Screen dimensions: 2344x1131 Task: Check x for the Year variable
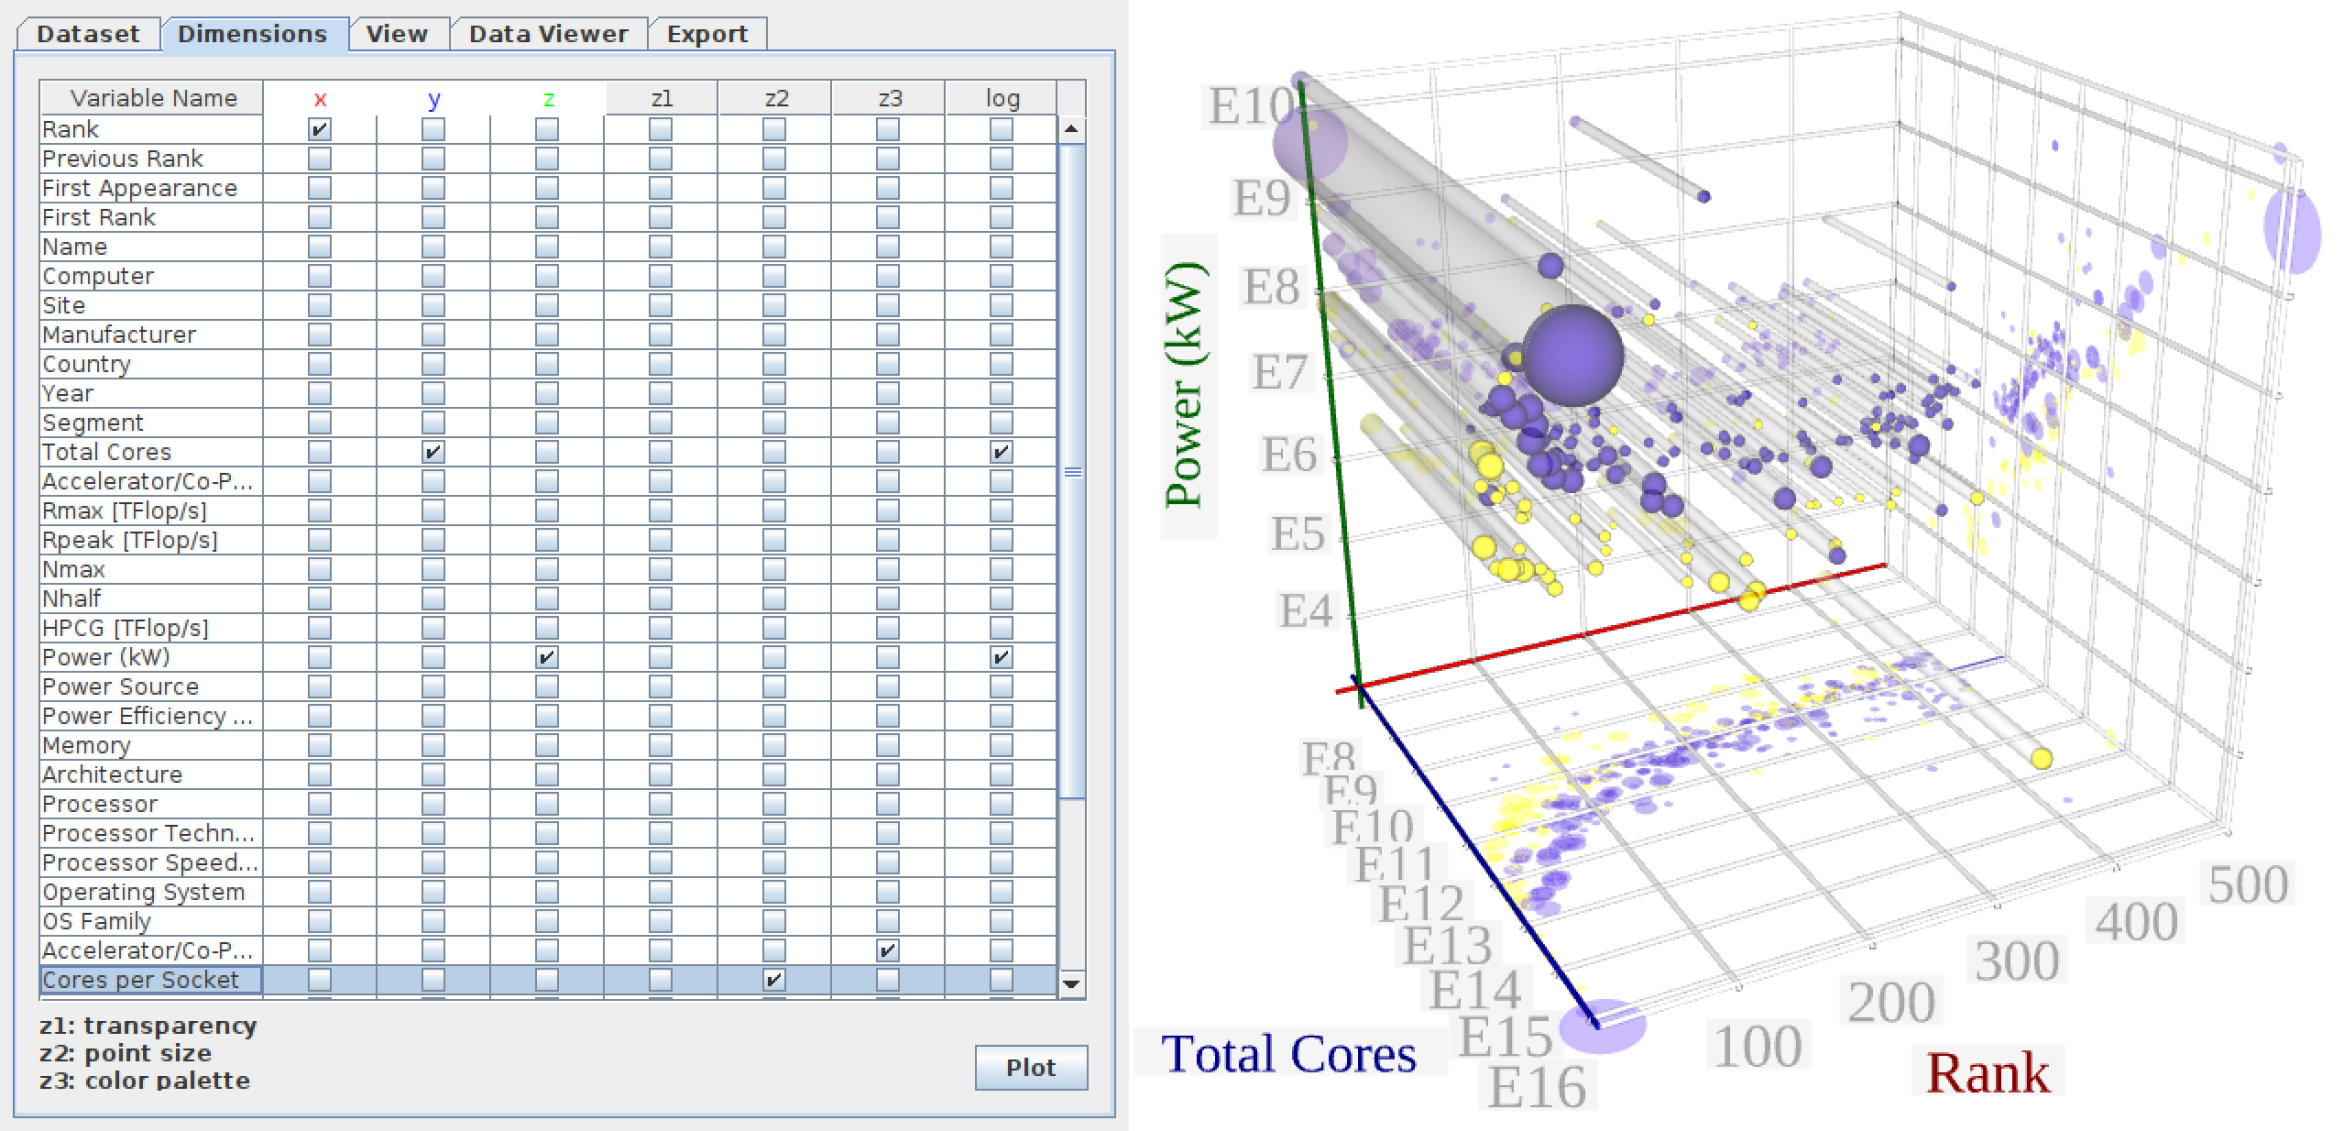coord(319,393)
